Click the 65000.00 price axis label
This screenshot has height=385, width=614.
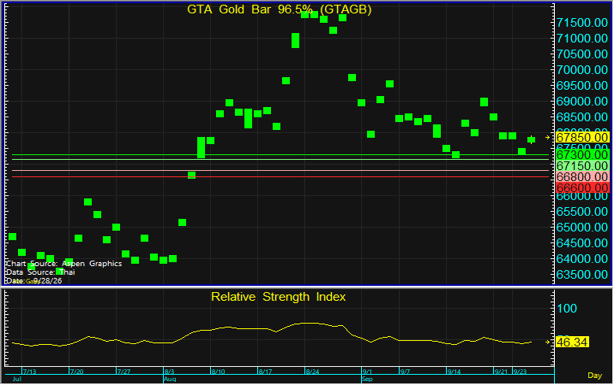point(582,227)
